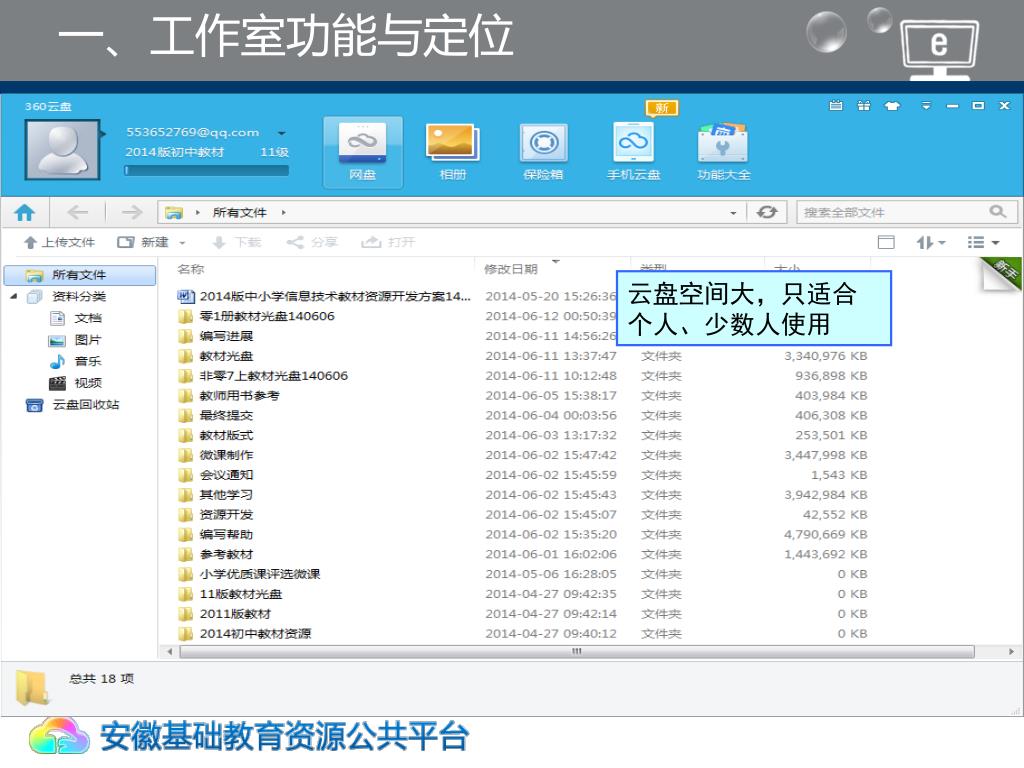Select the 2011版教材 folder
The image size is (1024, 768).
(224, 614)
